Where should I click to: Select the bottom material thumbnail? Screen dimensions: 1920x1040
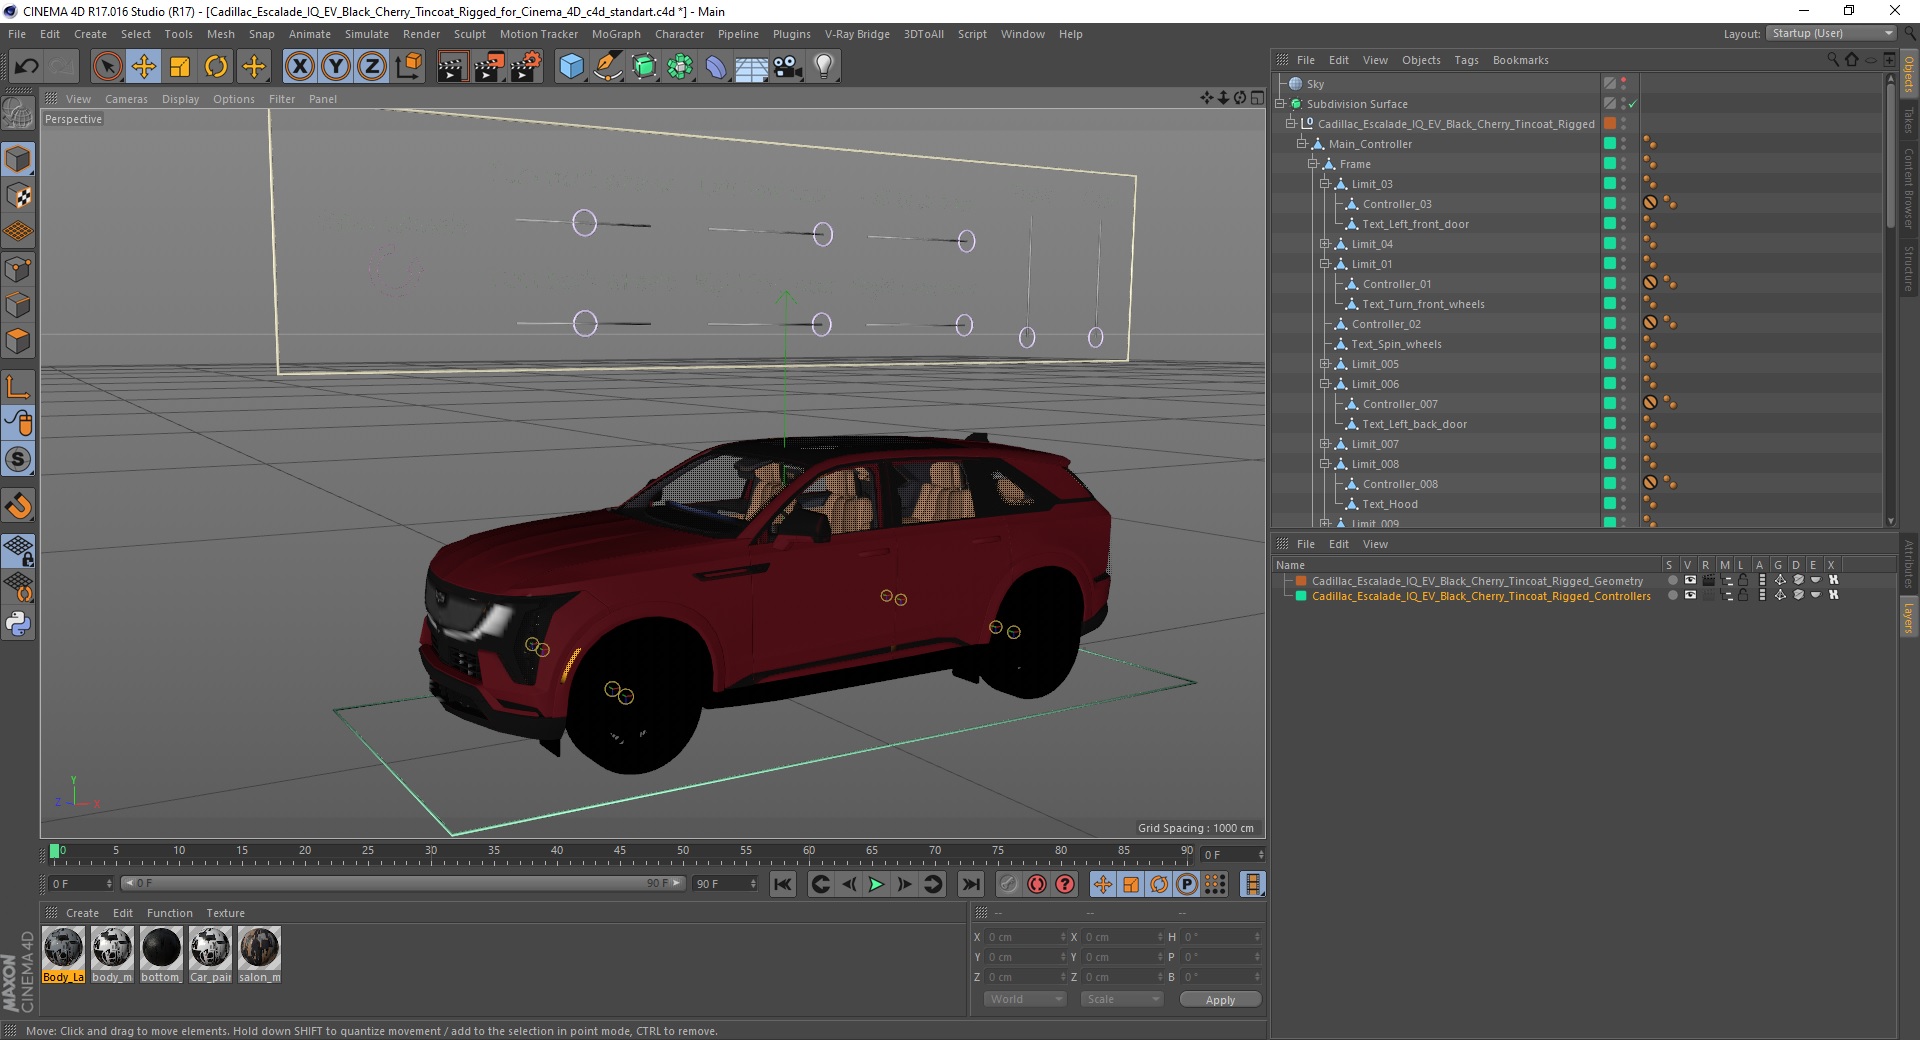coord(161,955)
